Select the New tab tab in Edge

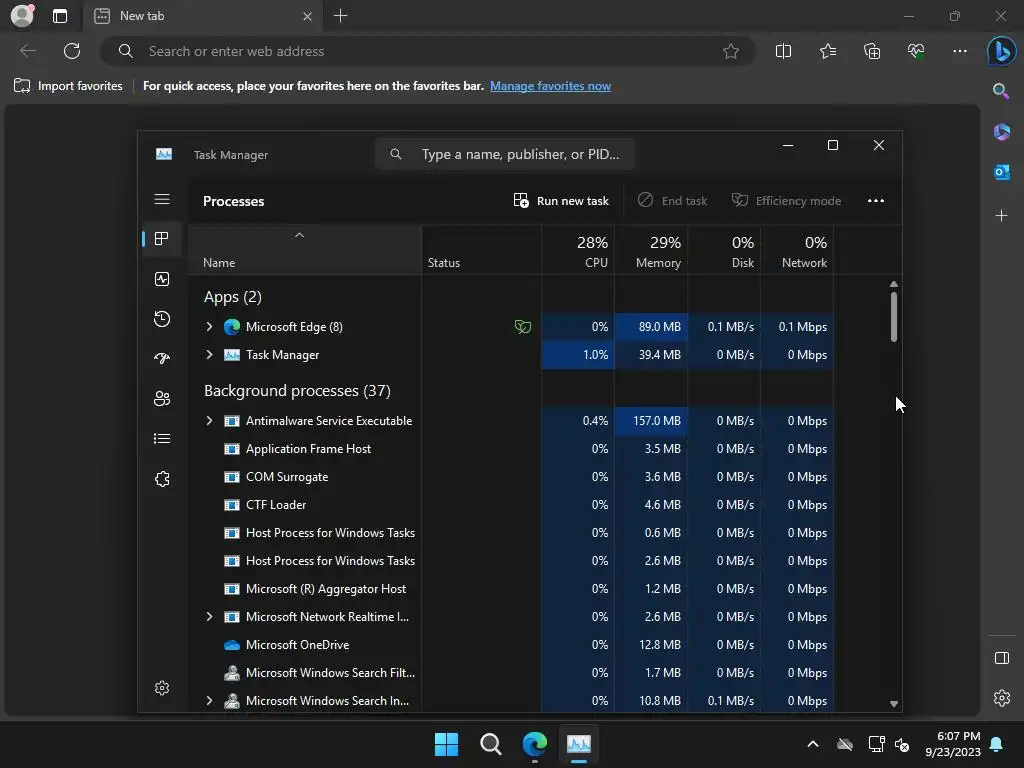pyautogui.click(x=202, y=16)
